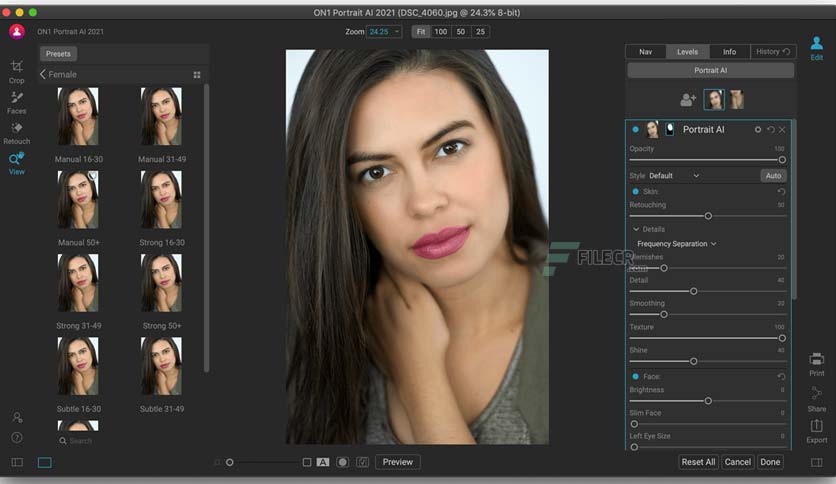The height and width of the screenshot is (484, 836).
Task: Switch presets to grid view icon
Action: [197, 75]
